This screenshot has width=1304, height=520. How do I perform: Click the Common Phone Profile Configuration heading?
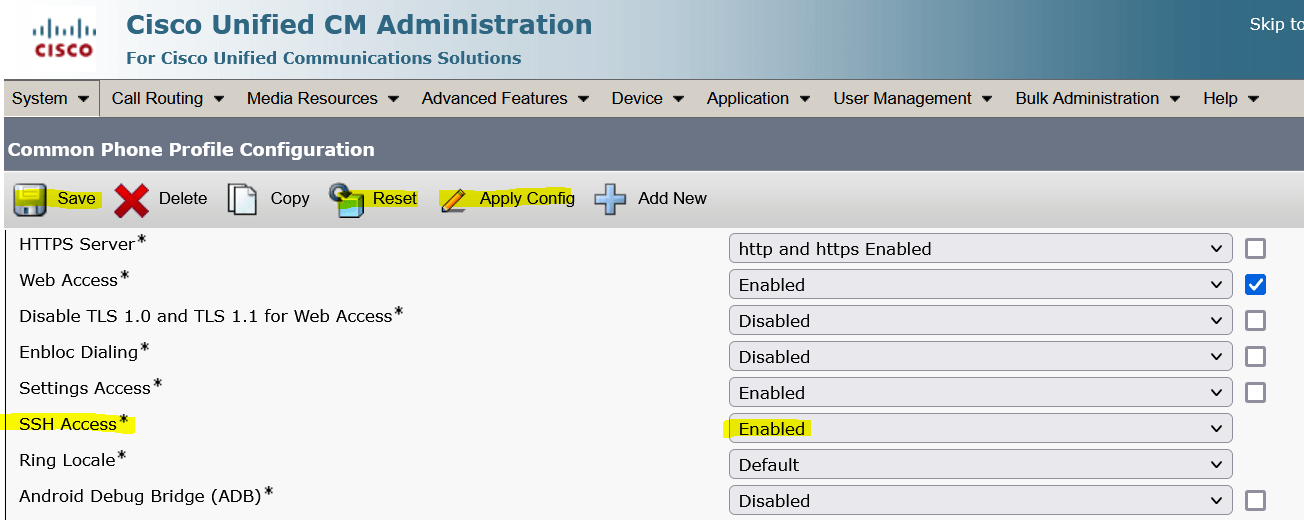pos(191,150)
